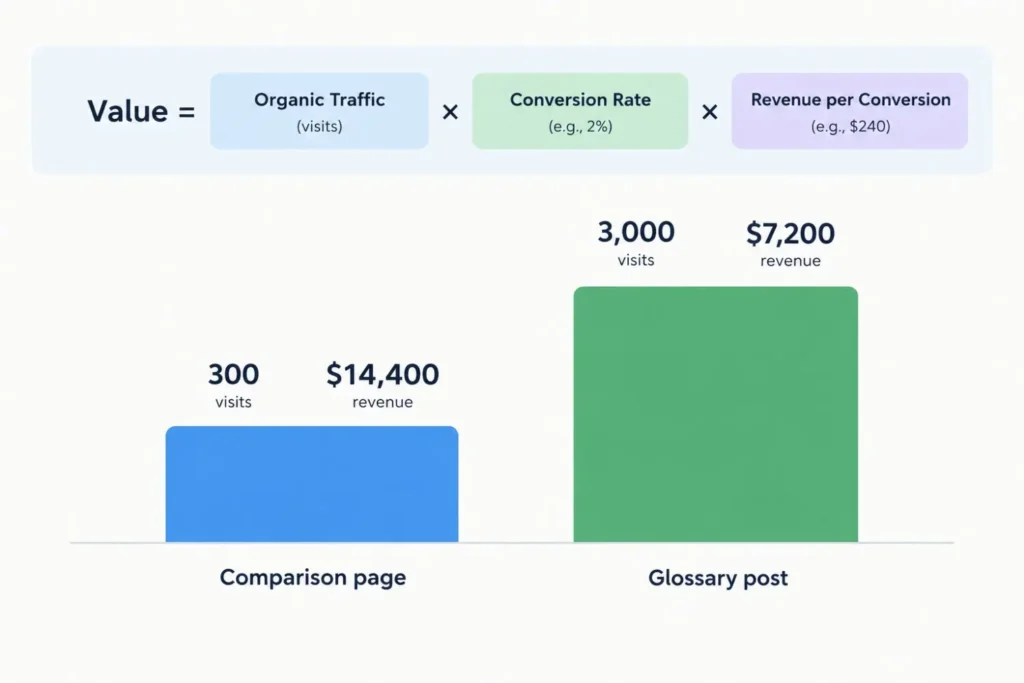Click the "300" visits value
The height and width of the screenshot is (683, 1024).
pyautogui.click(x=234, y=374)
